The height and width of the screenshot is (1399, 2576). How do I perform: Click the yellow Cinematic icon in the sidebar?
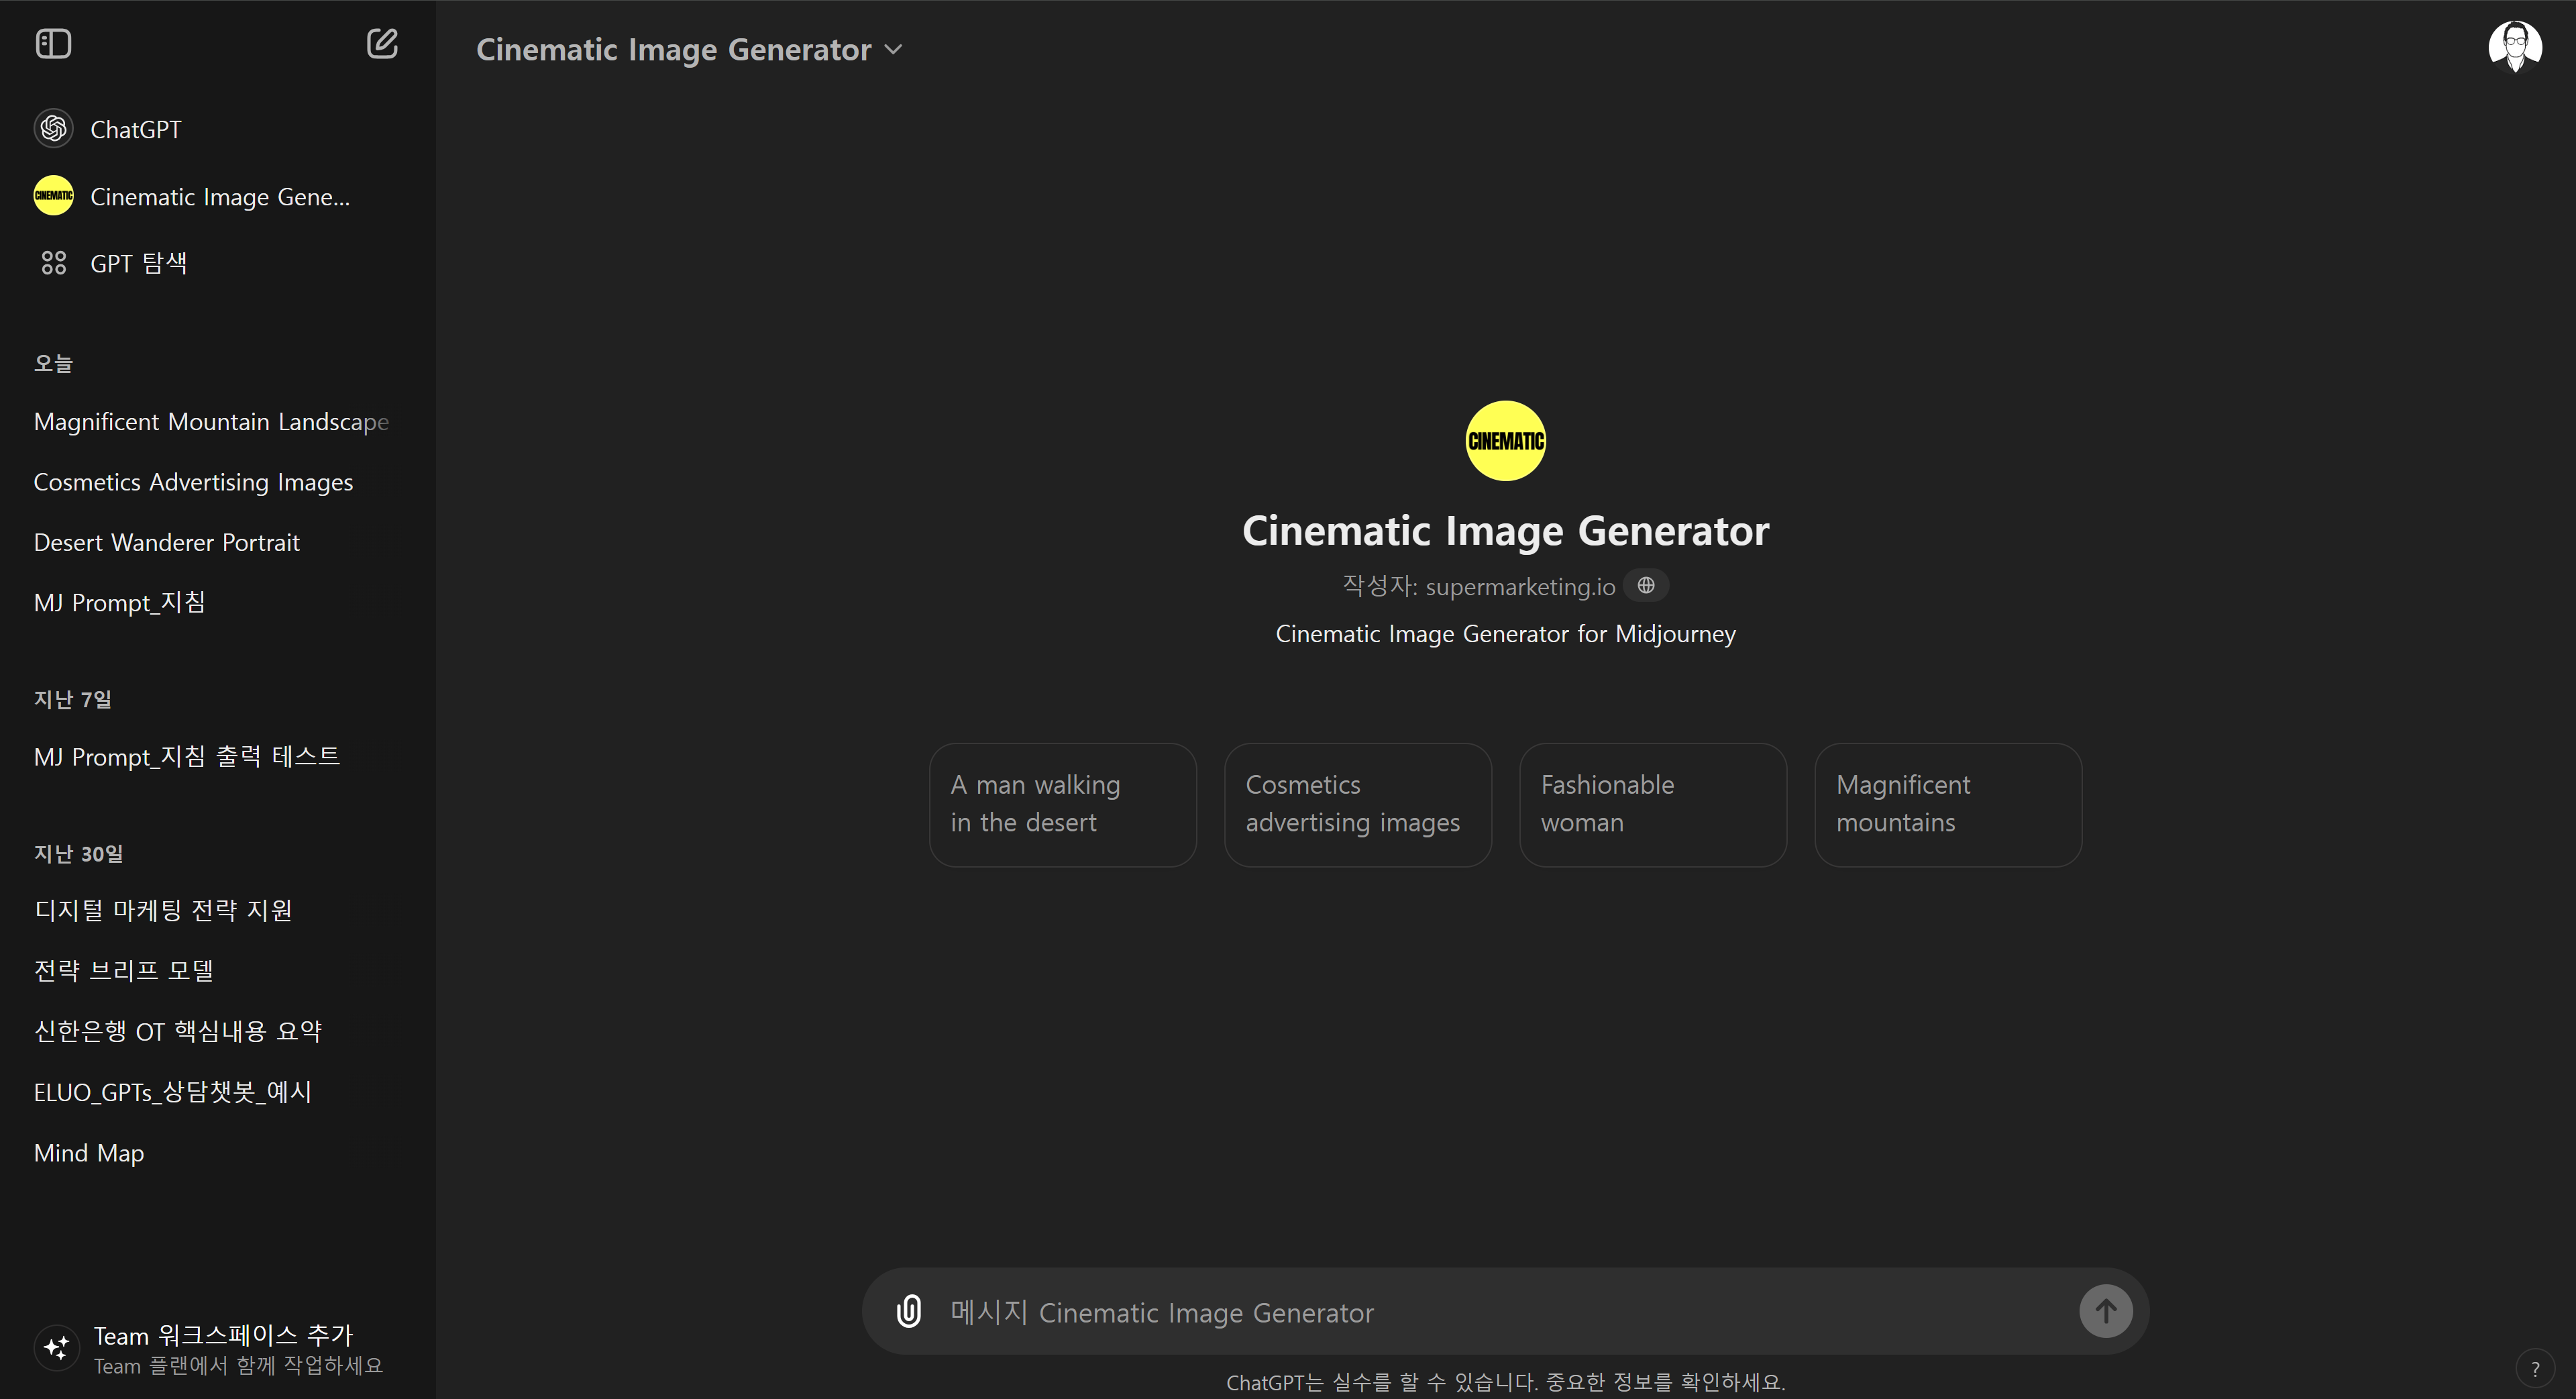click(x=53, y=196)
